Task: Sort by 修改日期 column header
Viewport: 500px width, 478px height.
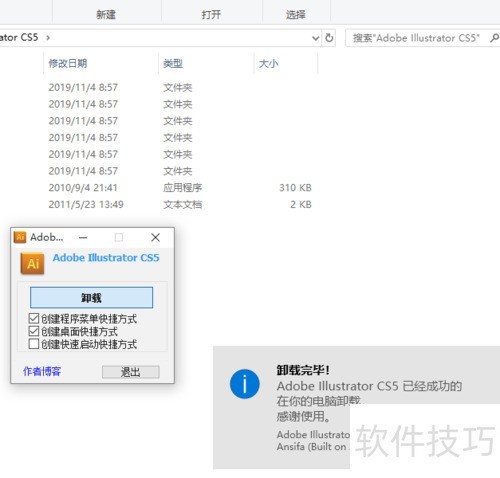Action: (x=68, y=63)
